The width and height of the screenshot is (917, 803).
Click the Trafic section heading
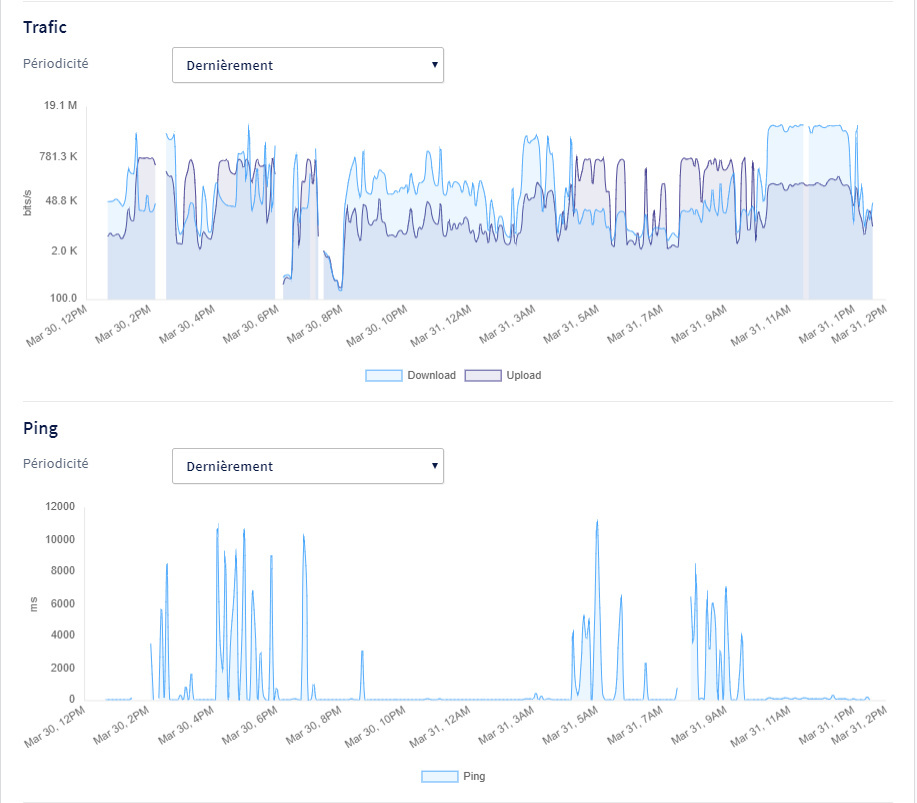pyautogui.click(x=46, y=27)
